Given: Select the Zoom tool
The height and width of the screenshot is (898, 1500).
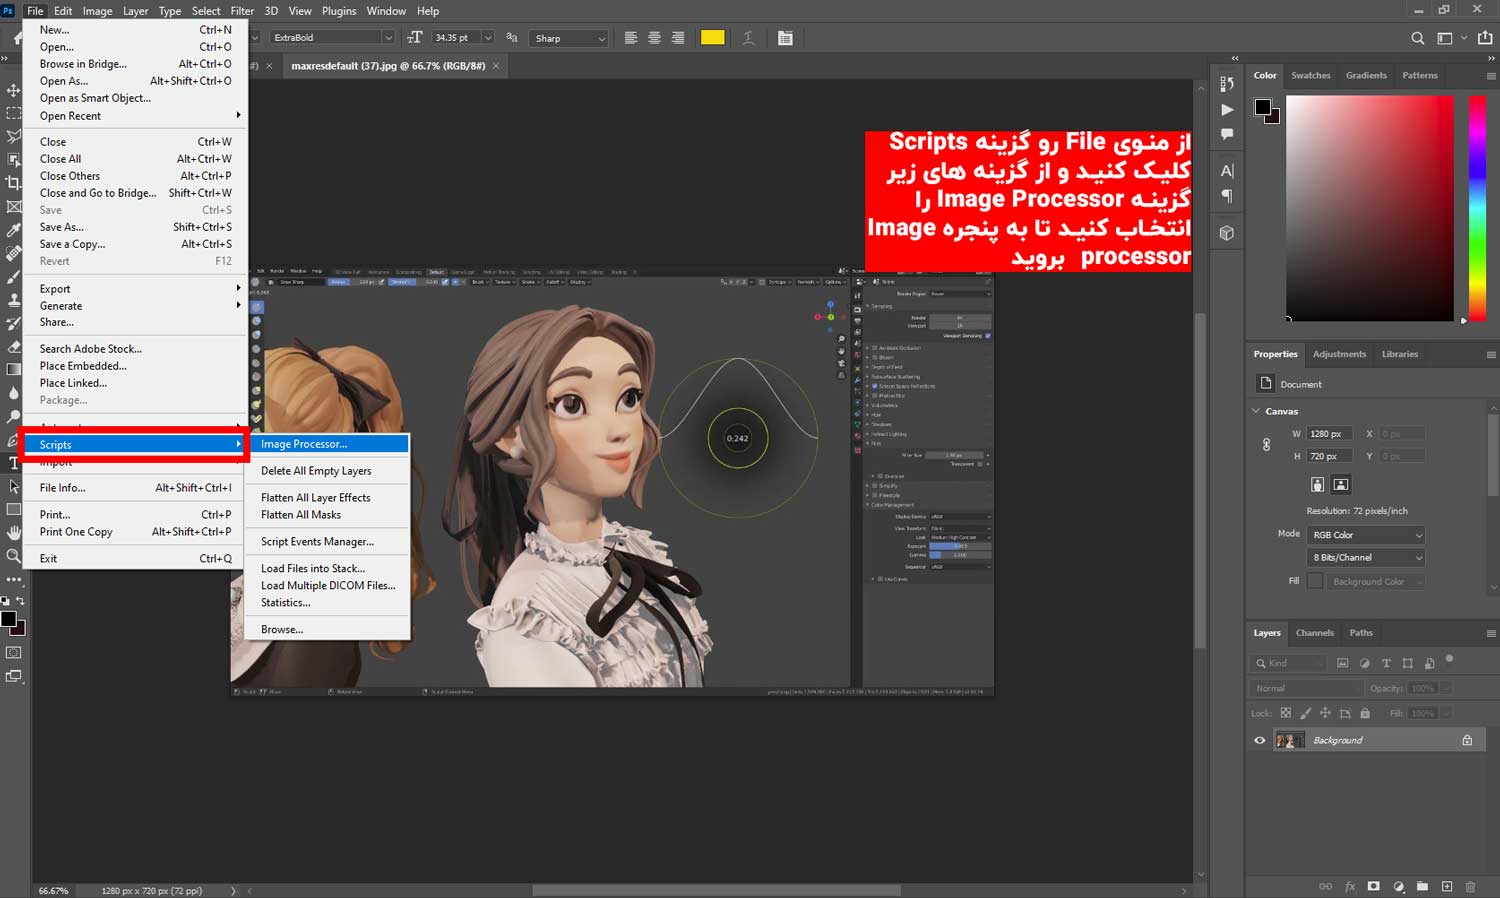Looking at the screenshot, I should 13,555.
